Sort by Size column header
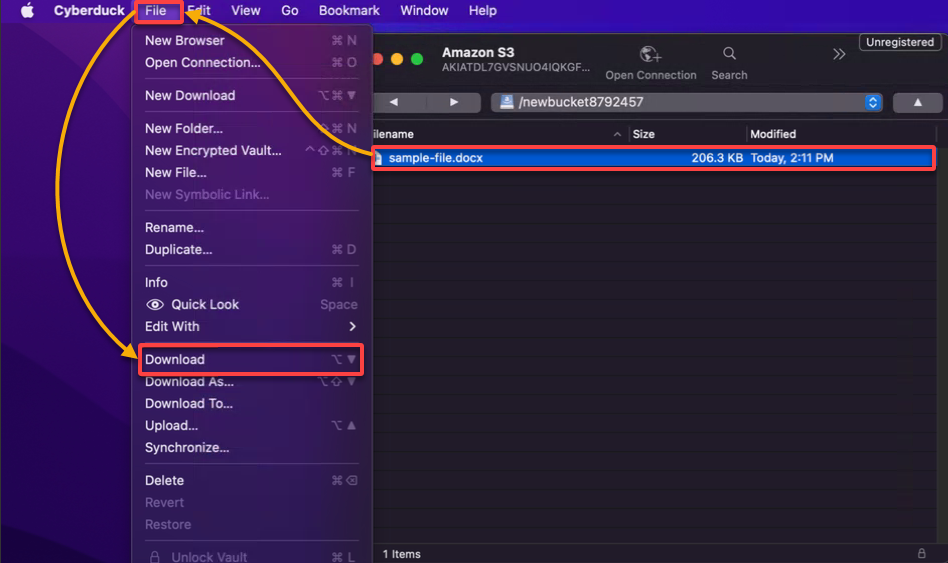Image resolution: width=948 pixels, height=563 pixels. coord(687,134)
